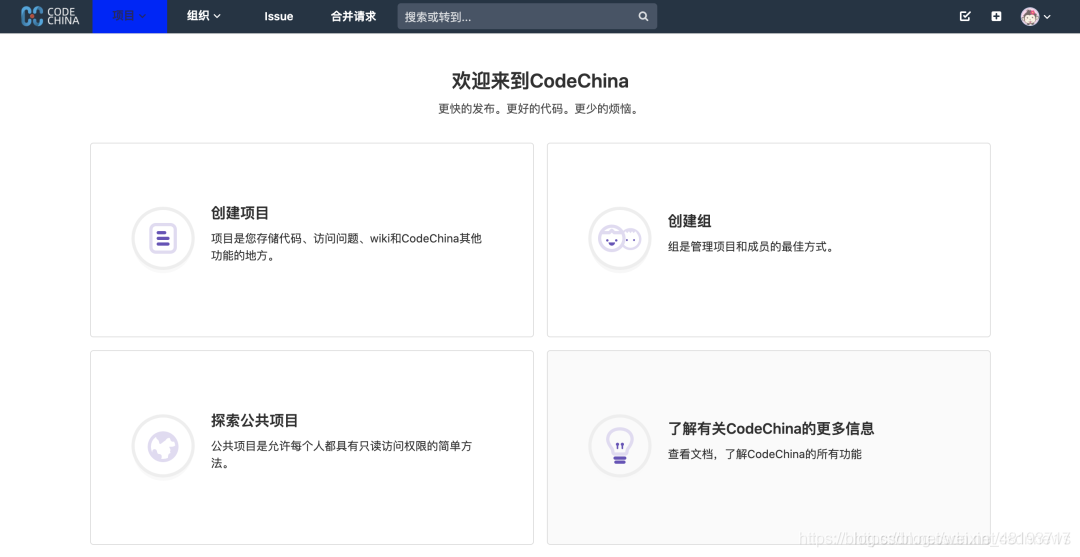This screenshot has width=1080, height=557.
Task: Click the CodeChina logo
Action: 50,16
